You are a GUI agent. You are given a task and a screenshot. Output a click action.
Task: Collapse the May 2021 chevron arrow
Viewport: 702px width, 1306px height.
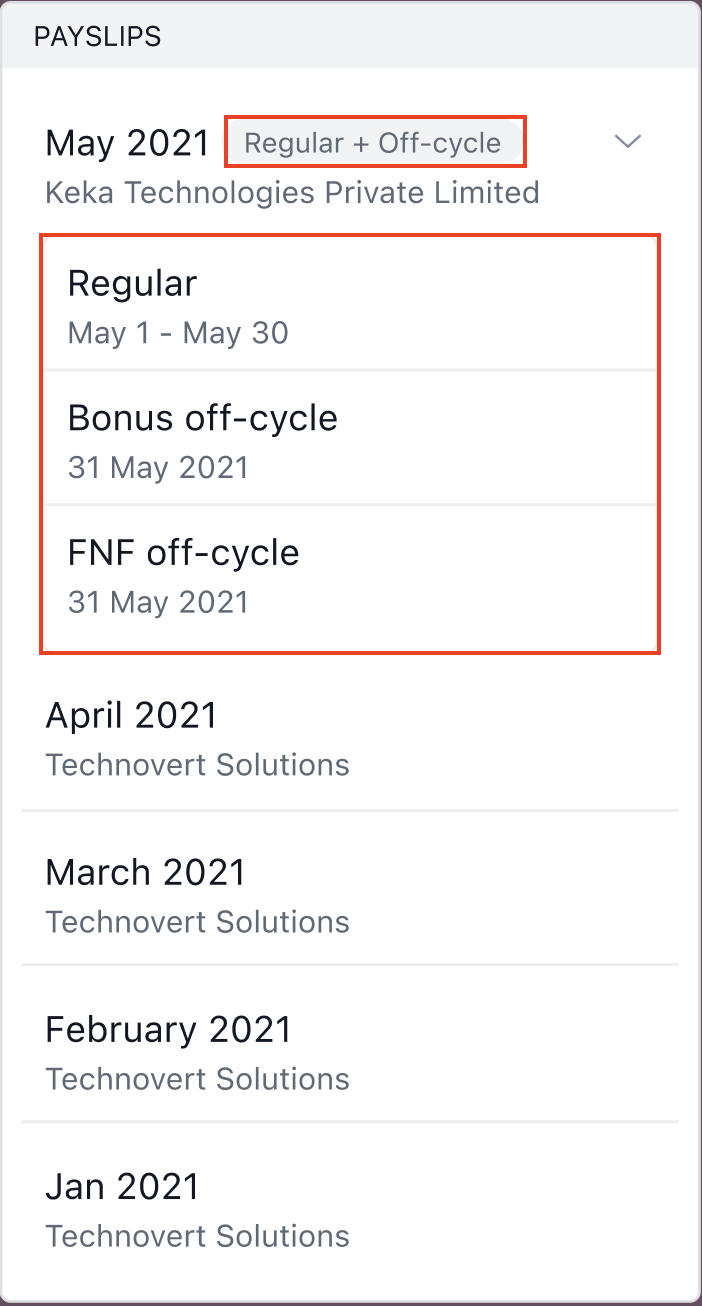tap(627, 142)
